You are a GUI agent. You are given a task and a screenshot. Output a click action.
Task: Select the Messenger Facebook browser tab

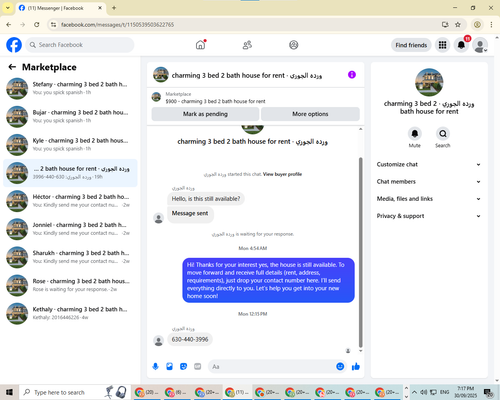pos(60,8)
